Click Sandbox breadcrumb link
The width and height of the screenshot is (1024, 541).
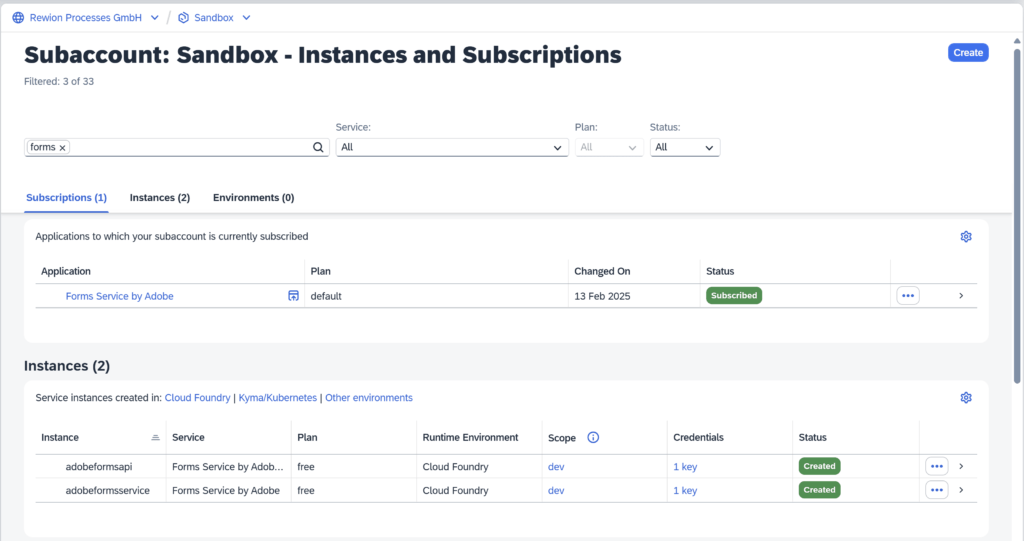pyautogui.click(x=214, y=18)
